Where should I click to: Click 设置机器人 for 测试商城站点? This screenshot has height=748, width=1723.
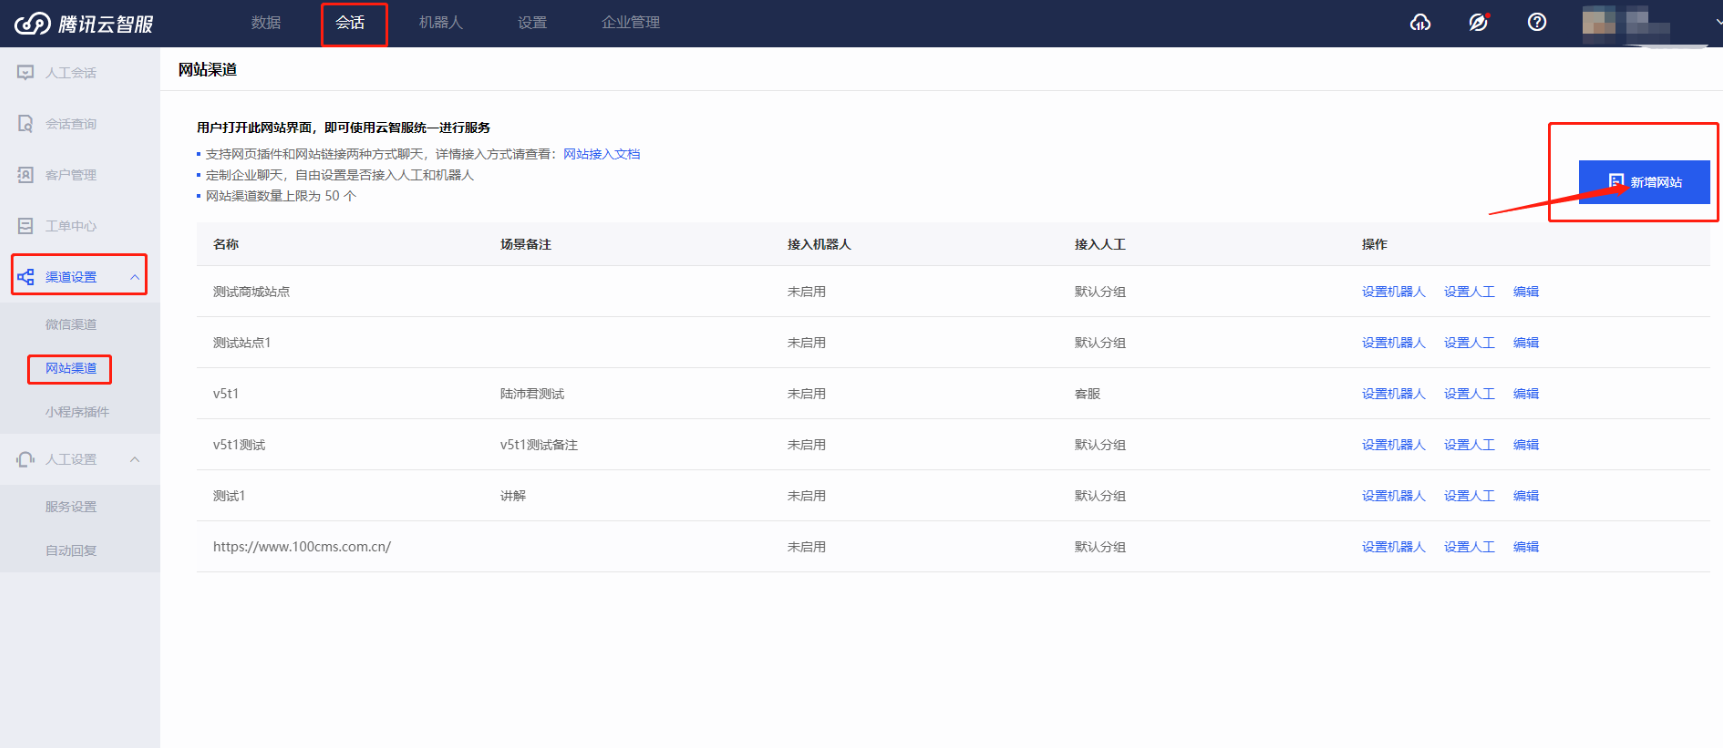[x=1393, y=292]
